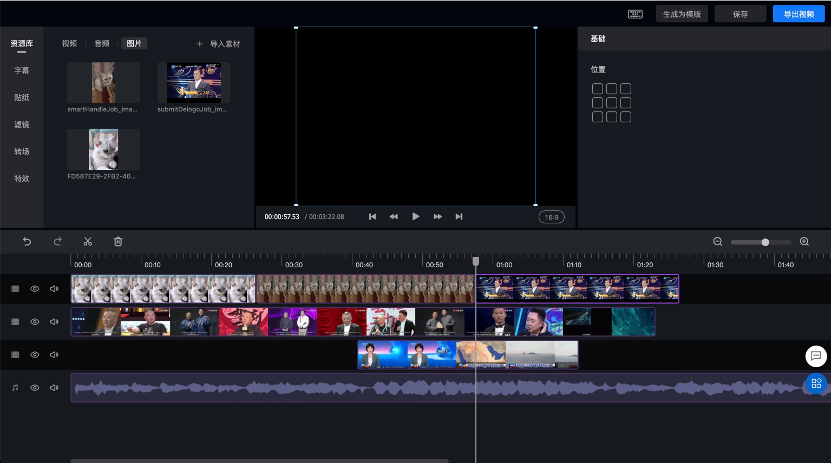This screenshot has width=832, height=464.
Task: Click the redo arrow icon
Action: 57,241
